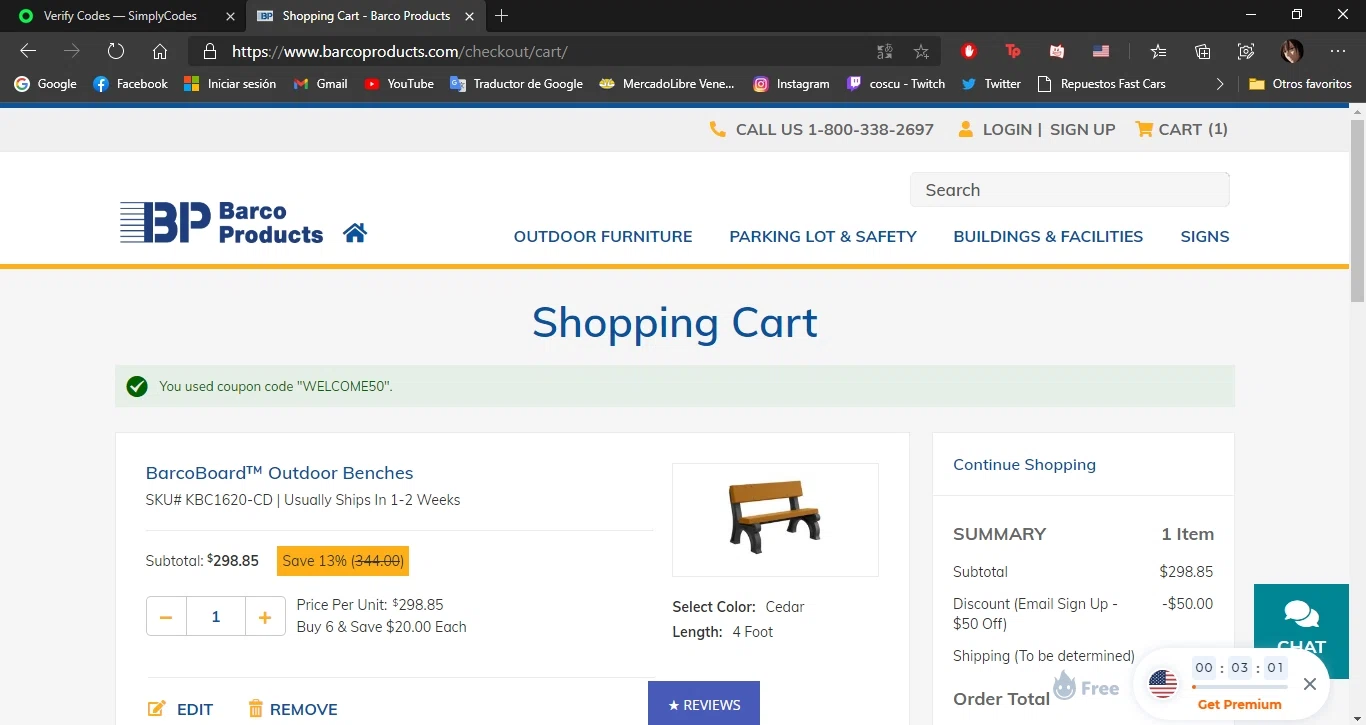Click the bench product thumbnail
Image resolution: width=1366 pixels, height=725 pixels.
775,519
